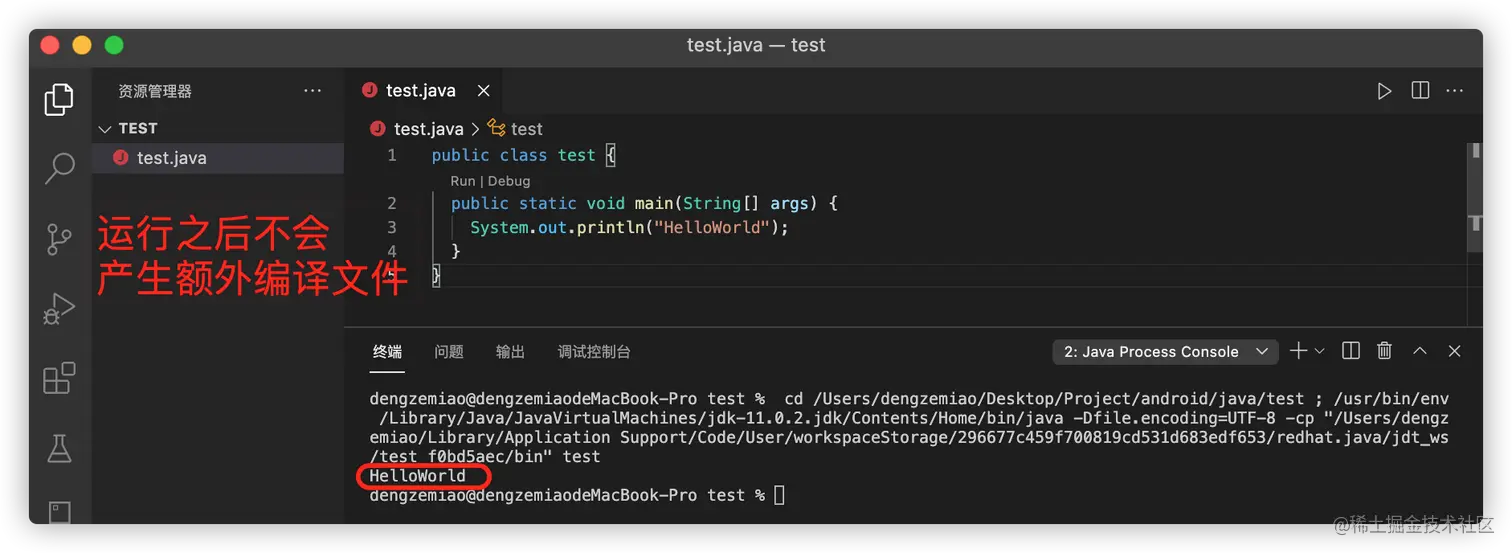Switch to the 问题 panel tab

click(x=449, y=352)
